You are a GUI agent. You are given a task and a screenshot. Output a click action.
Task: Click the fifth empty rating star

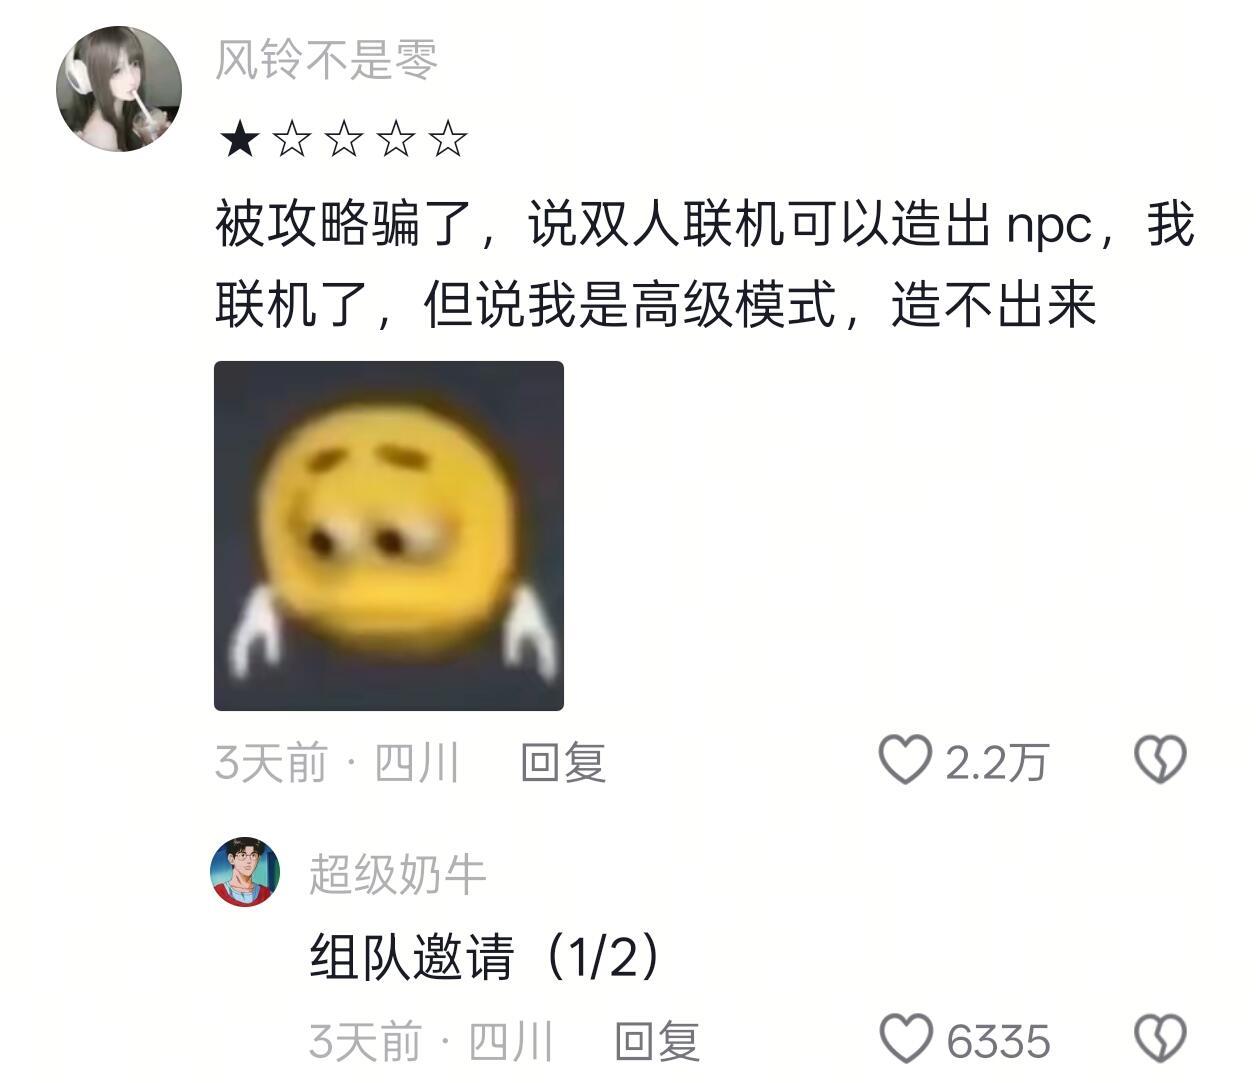click(x=447, y=139)
